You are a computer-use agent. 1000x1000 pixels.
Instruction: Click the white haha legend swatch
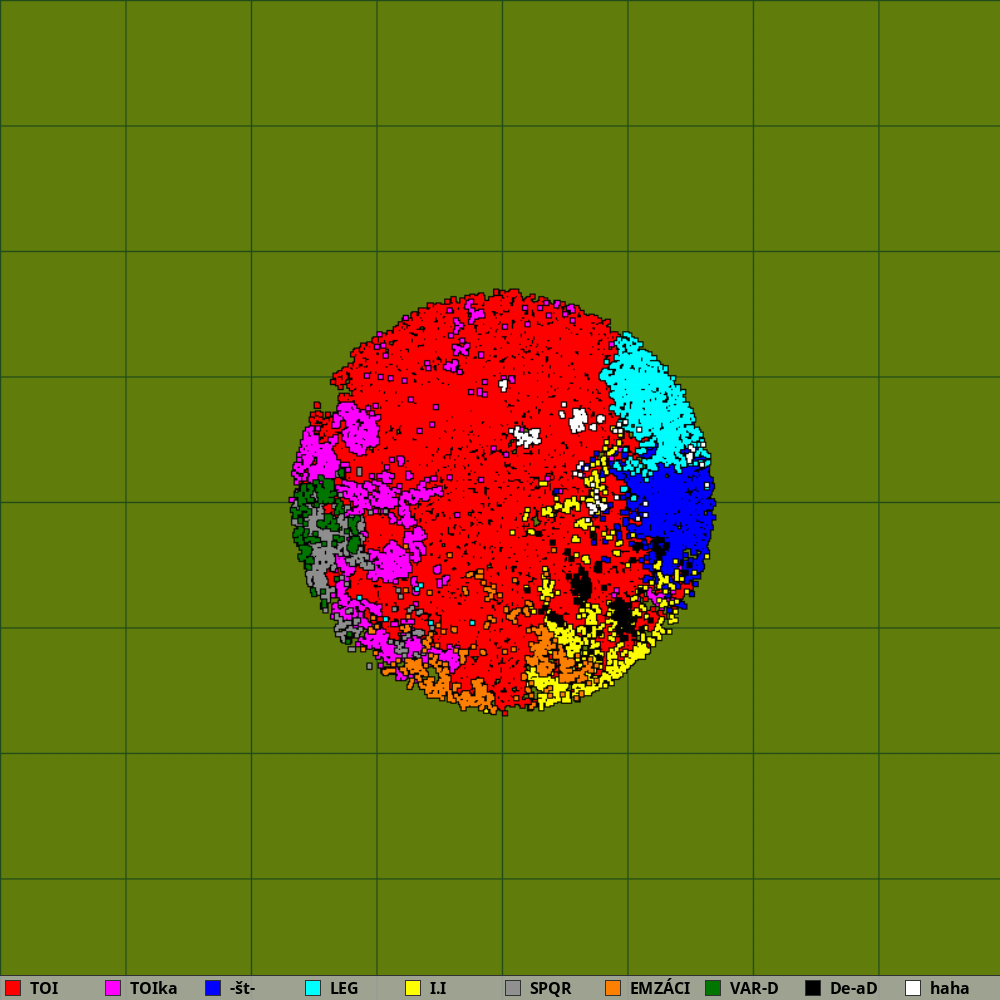pyautogui.click(x=913, y=988)
